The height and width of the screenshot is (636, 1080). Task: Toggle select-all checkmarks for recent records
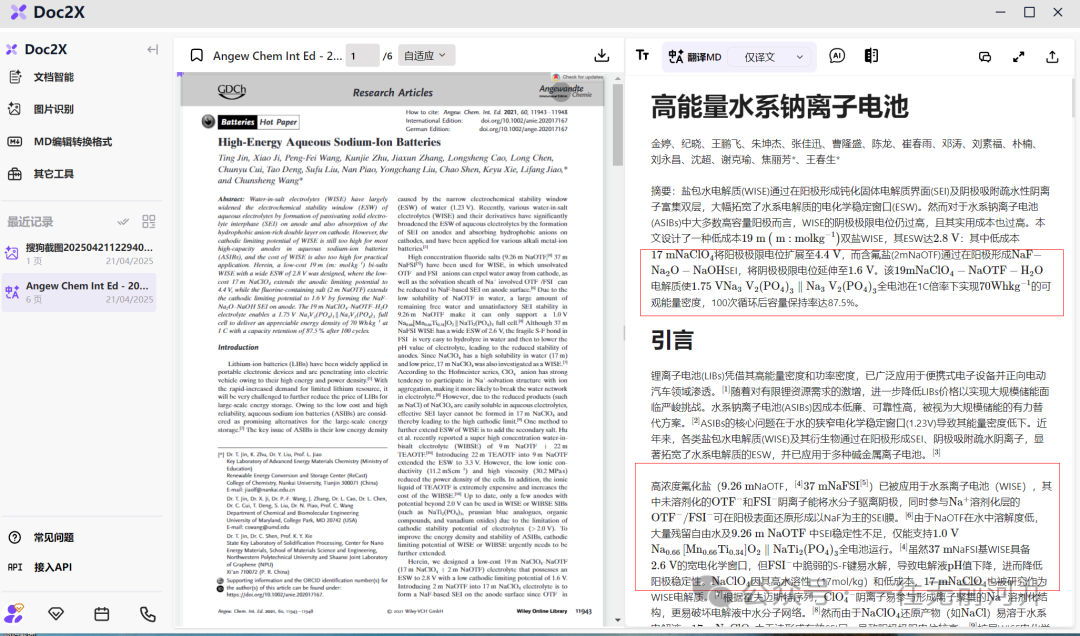point(123,221)
